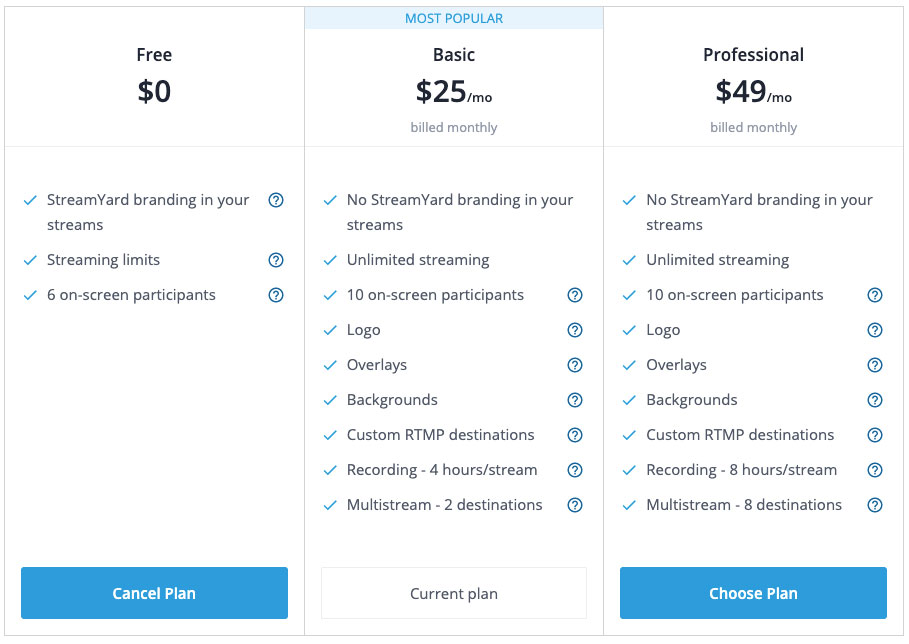Open help icon beside Streaming limits
This screenshot has height=644, width=909.
pyautogui.click(x=276, y=260)
